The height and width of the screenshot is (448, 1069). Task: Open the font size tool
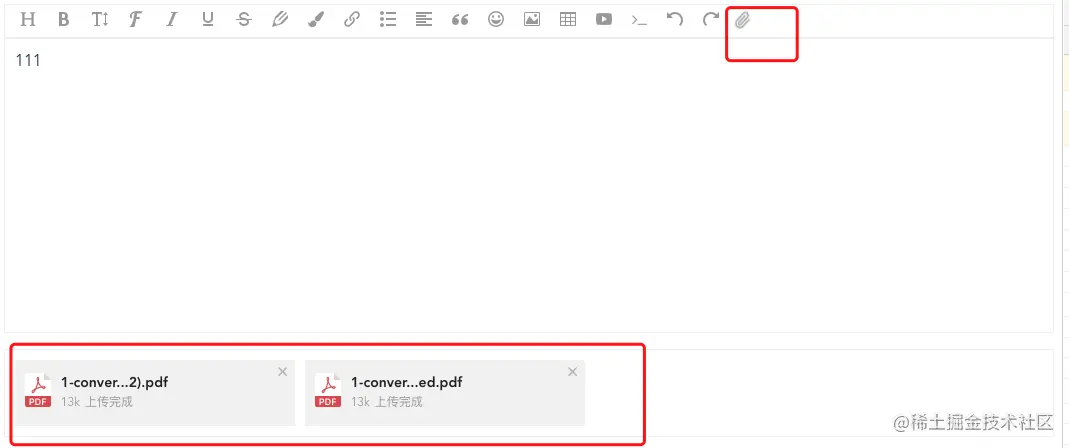[100, 19]
